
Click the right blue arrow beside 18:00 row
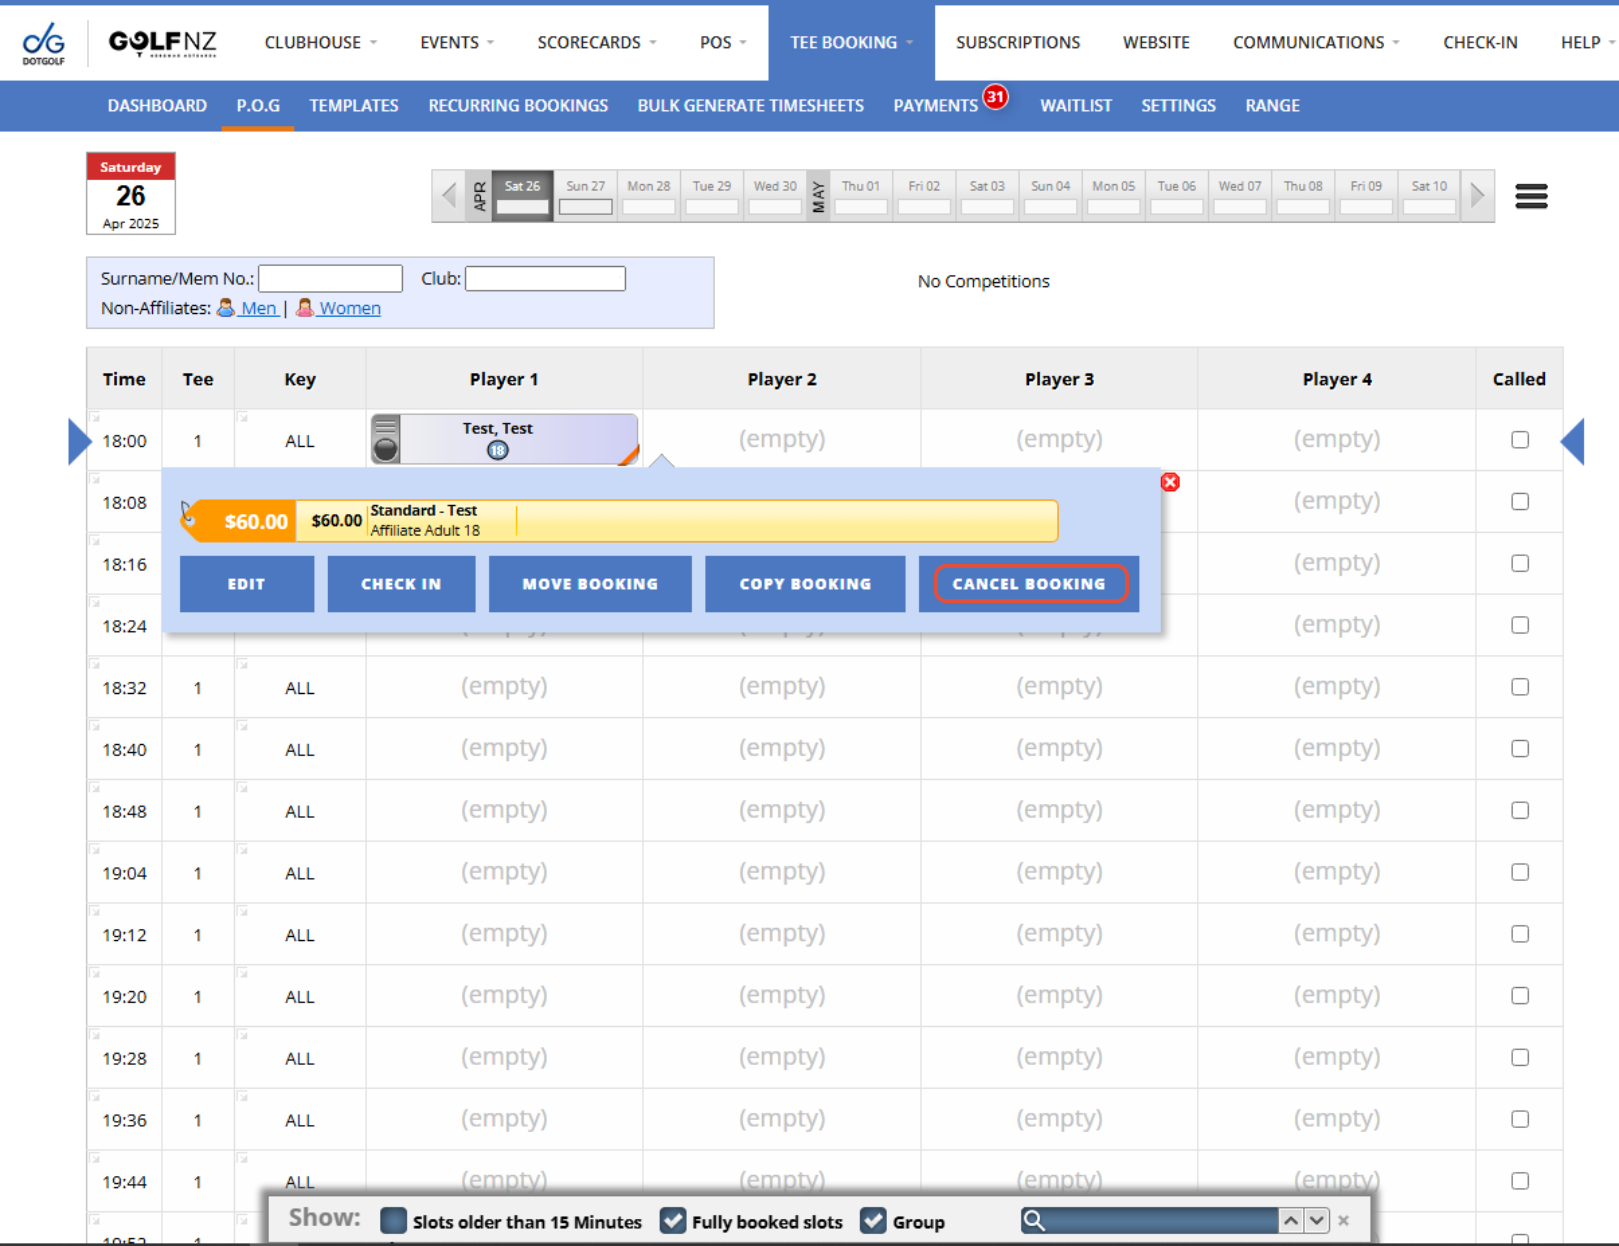[1573, 441]
